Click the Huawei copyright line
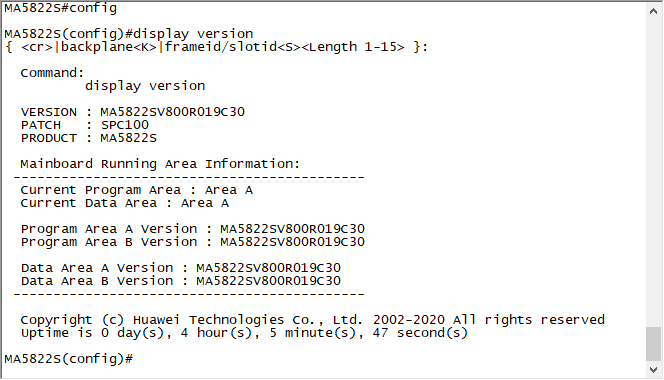Image resolution: width=664 pixels, height=380 pixels. click(x=313, y=320)
